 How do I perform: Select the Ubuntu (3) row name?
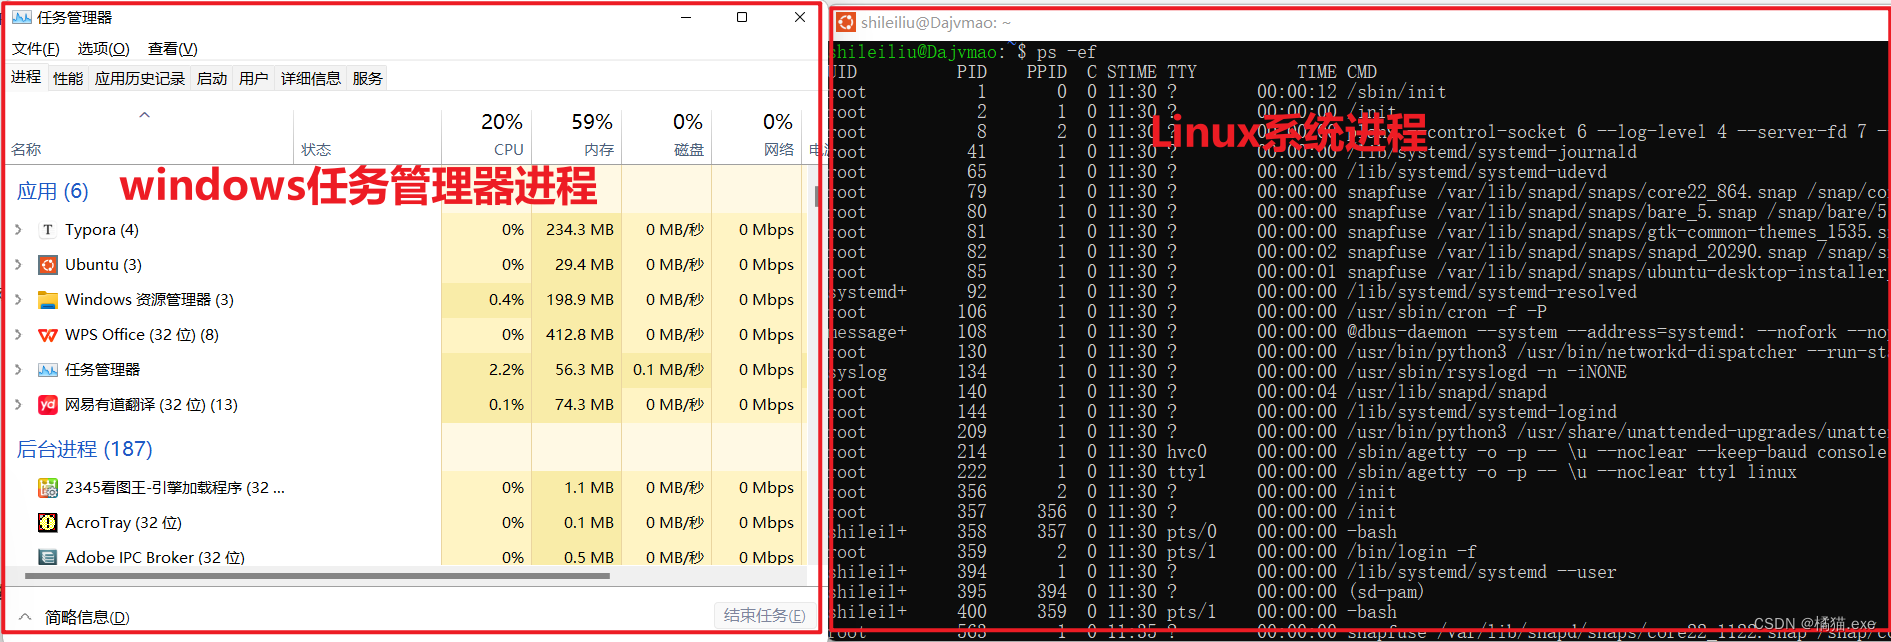pos(103,265)
